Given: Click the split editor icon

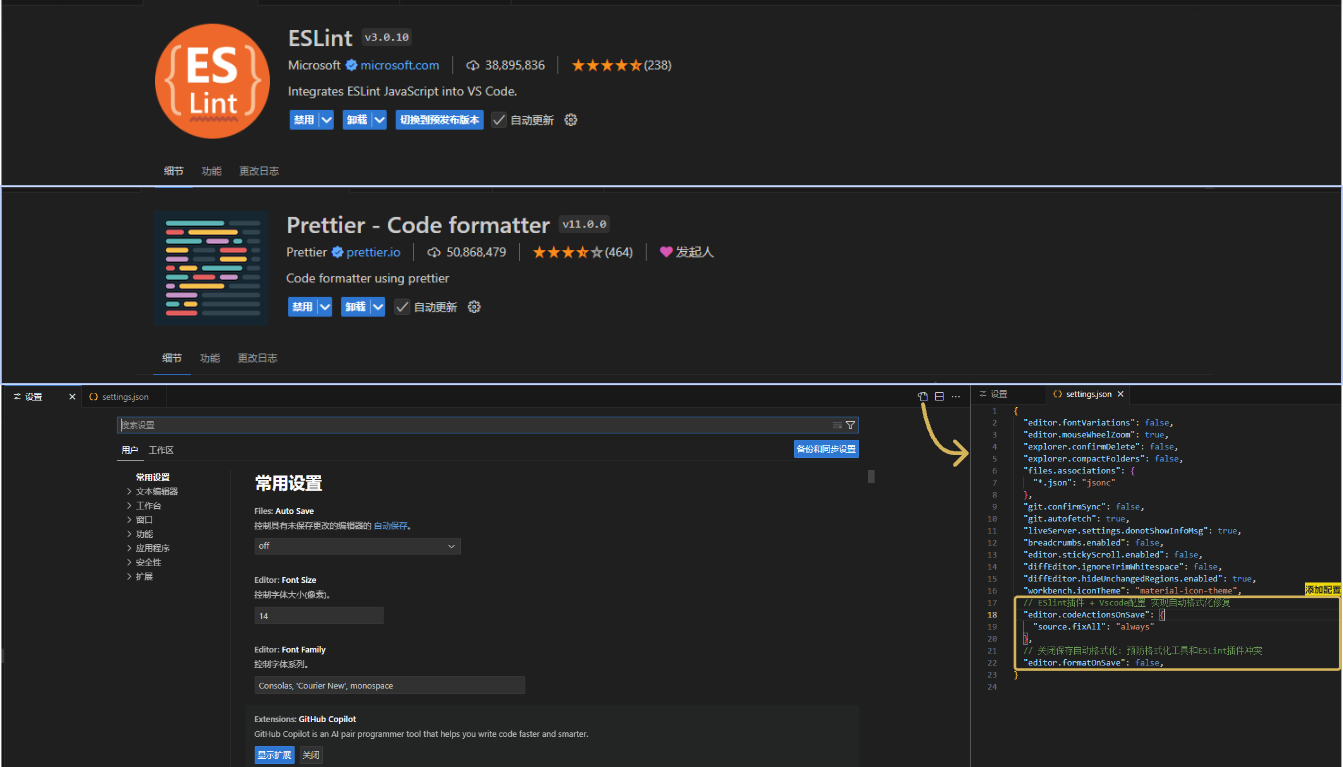Looking at the screenshot, I should (939, 397).
